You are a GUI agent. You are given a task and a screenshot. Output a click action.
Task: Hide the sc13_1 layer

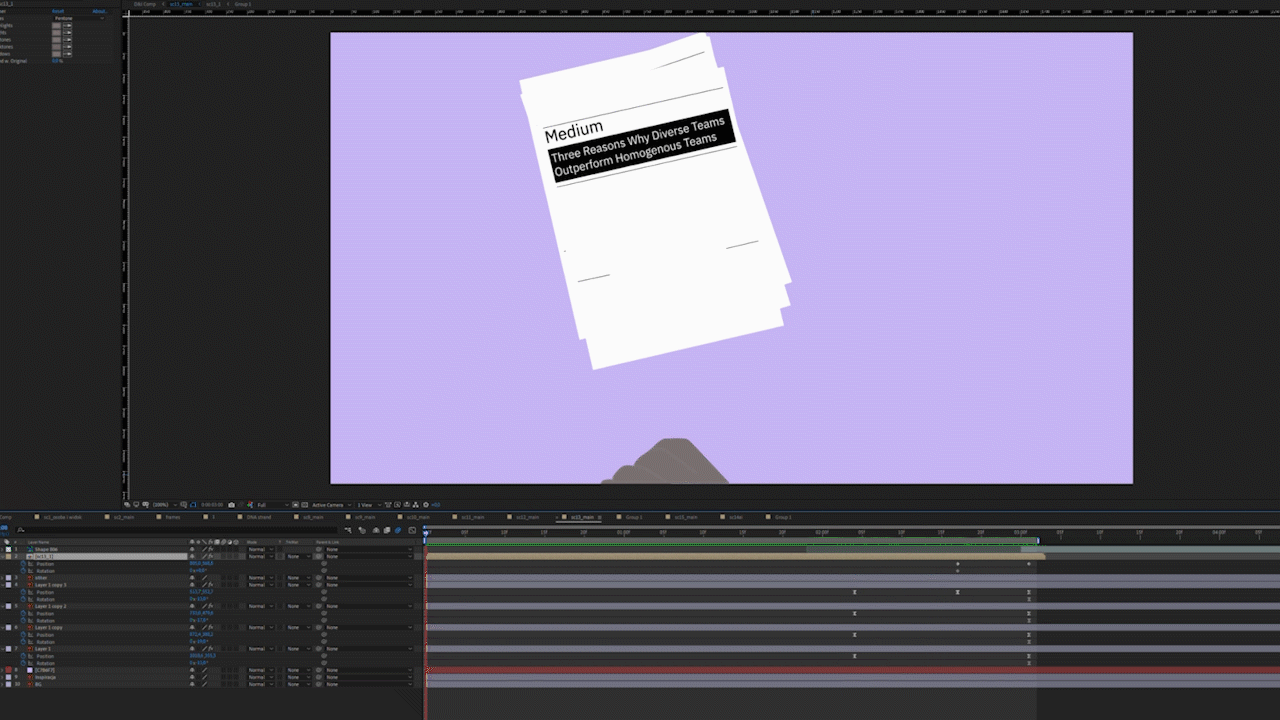[x=192, y=556]
